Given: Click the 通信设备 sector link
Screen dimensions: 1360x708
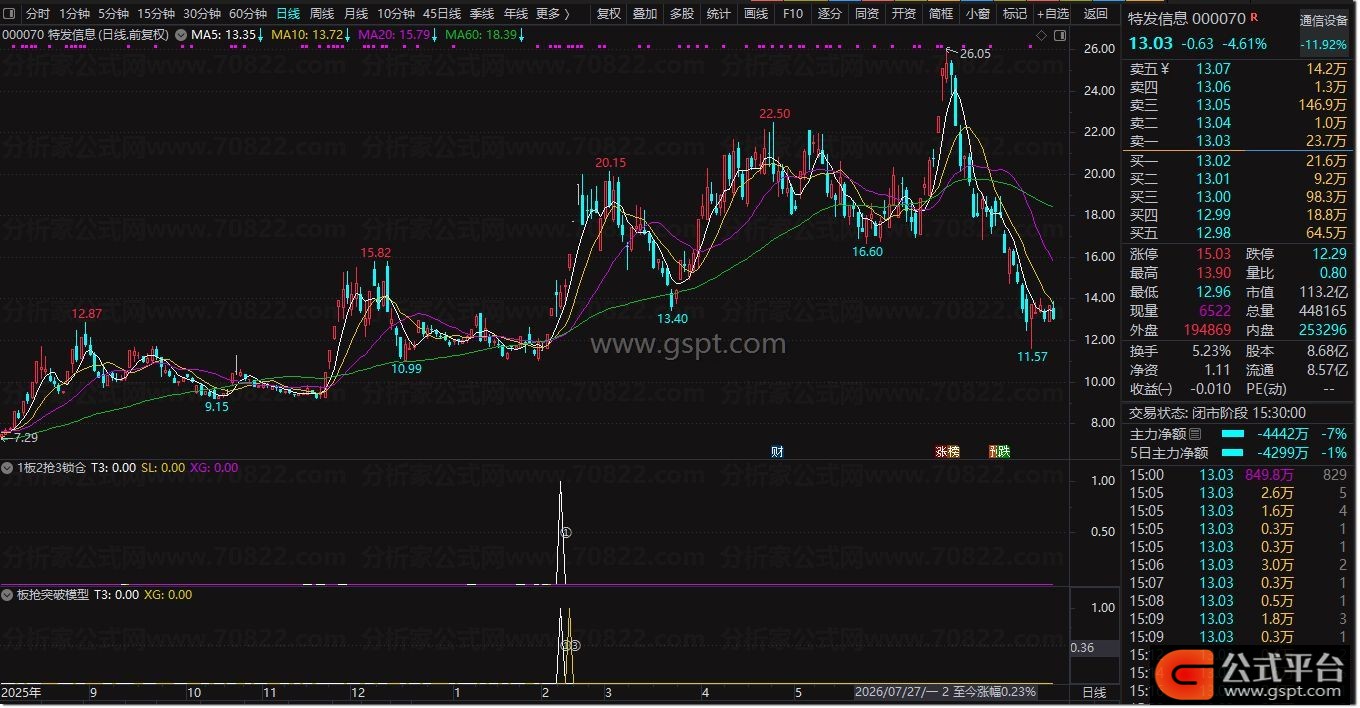Looking at the screenshot, I should (x=1325, y=20).
